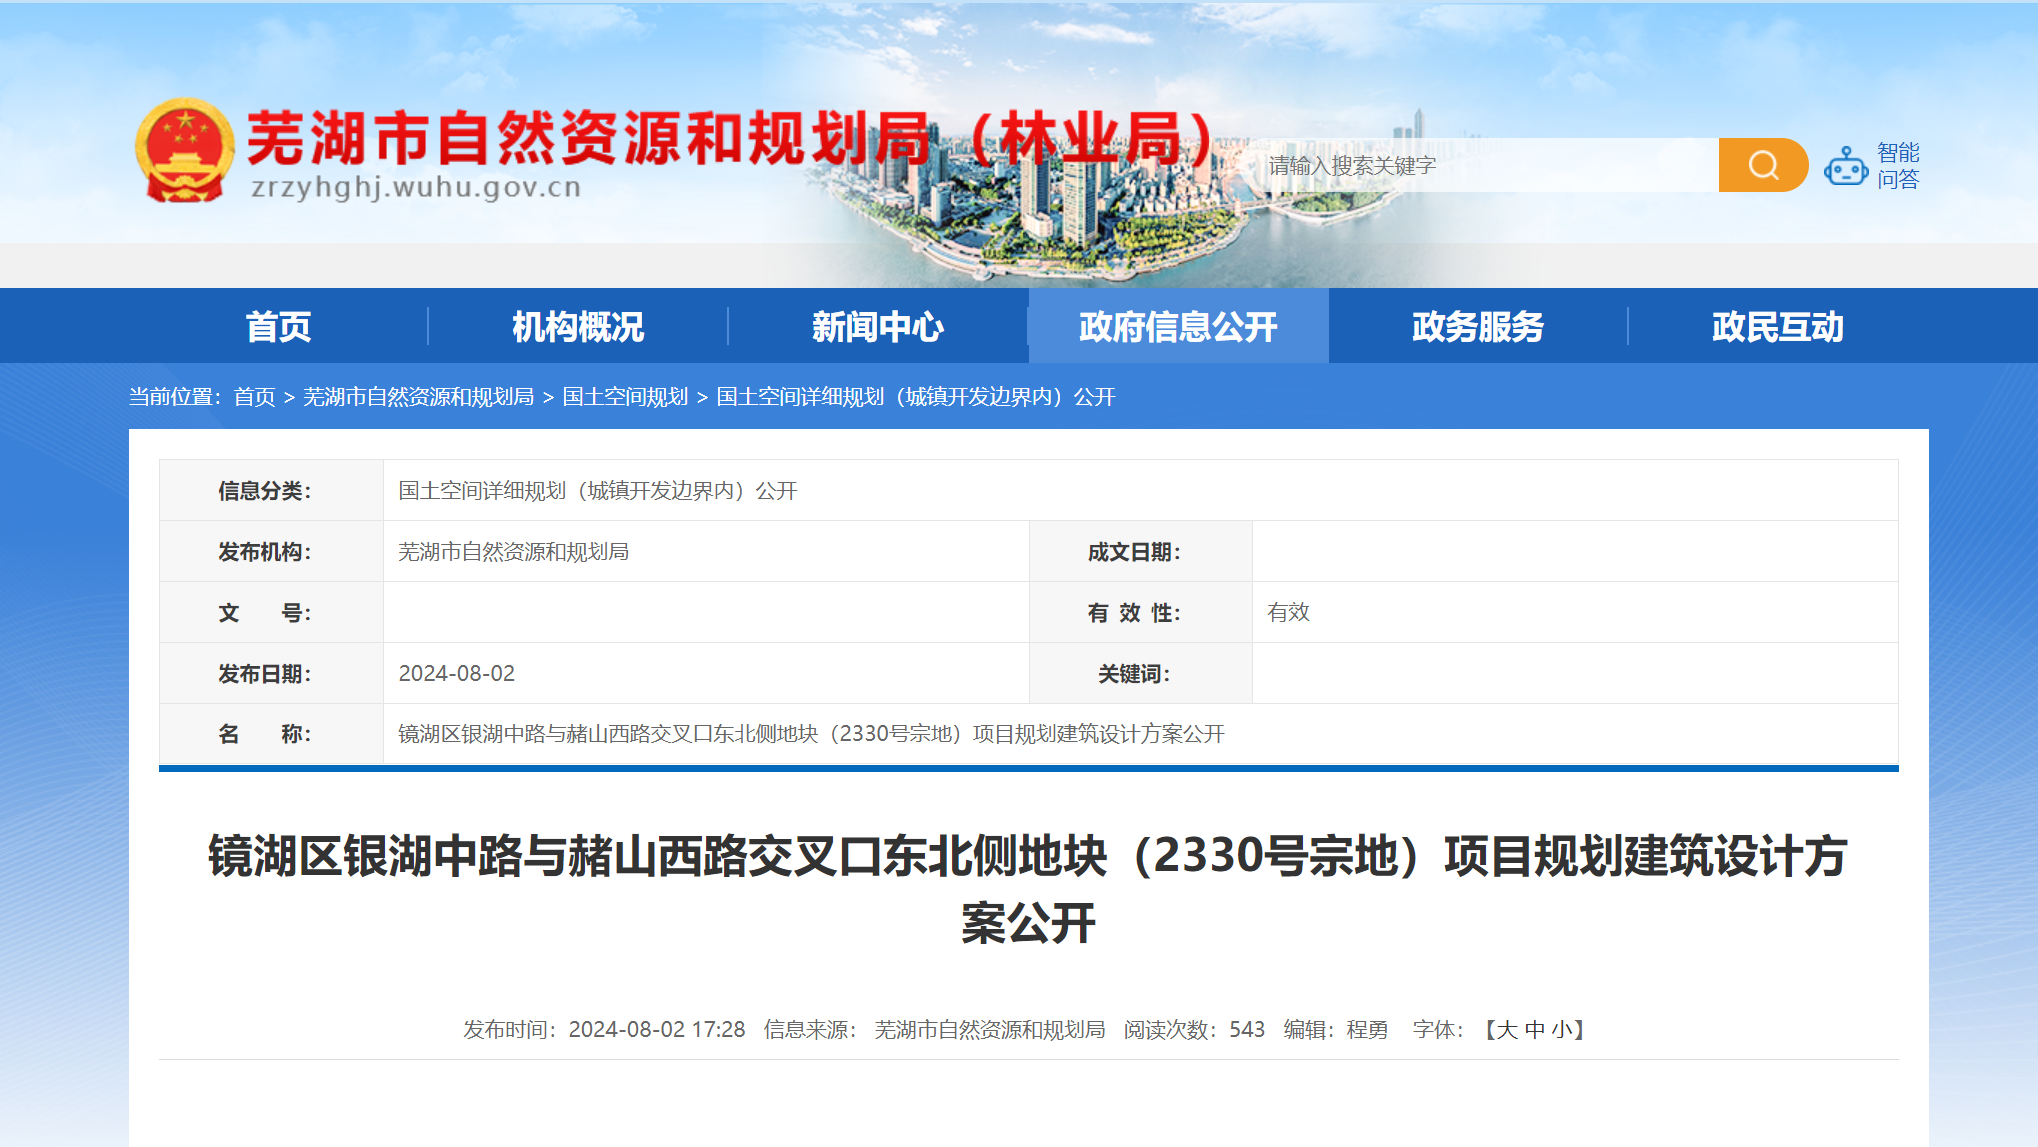The width and height of the screenshot is (2038, 1147).
Task: Click the 成文日期 label cell
Action: pyautogui.click(x=1140, y=552)
